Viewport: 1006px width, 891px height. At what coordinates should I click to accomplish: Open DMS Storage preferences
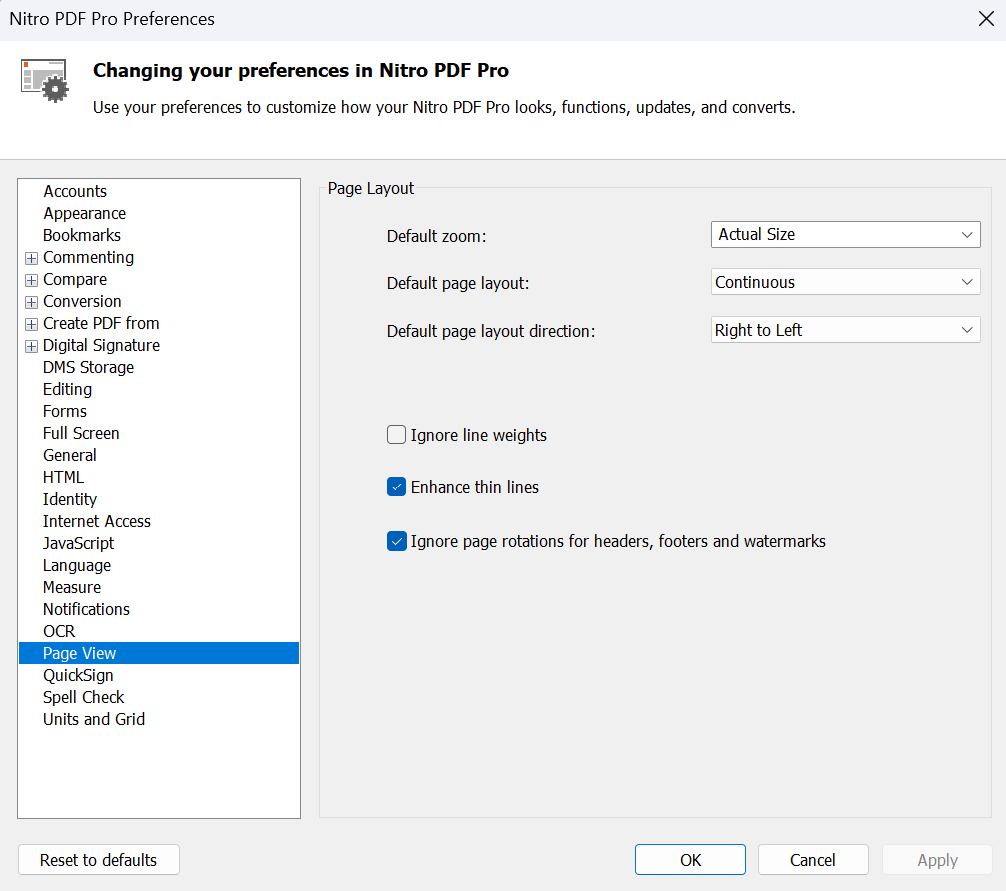[x=89, y=367]
